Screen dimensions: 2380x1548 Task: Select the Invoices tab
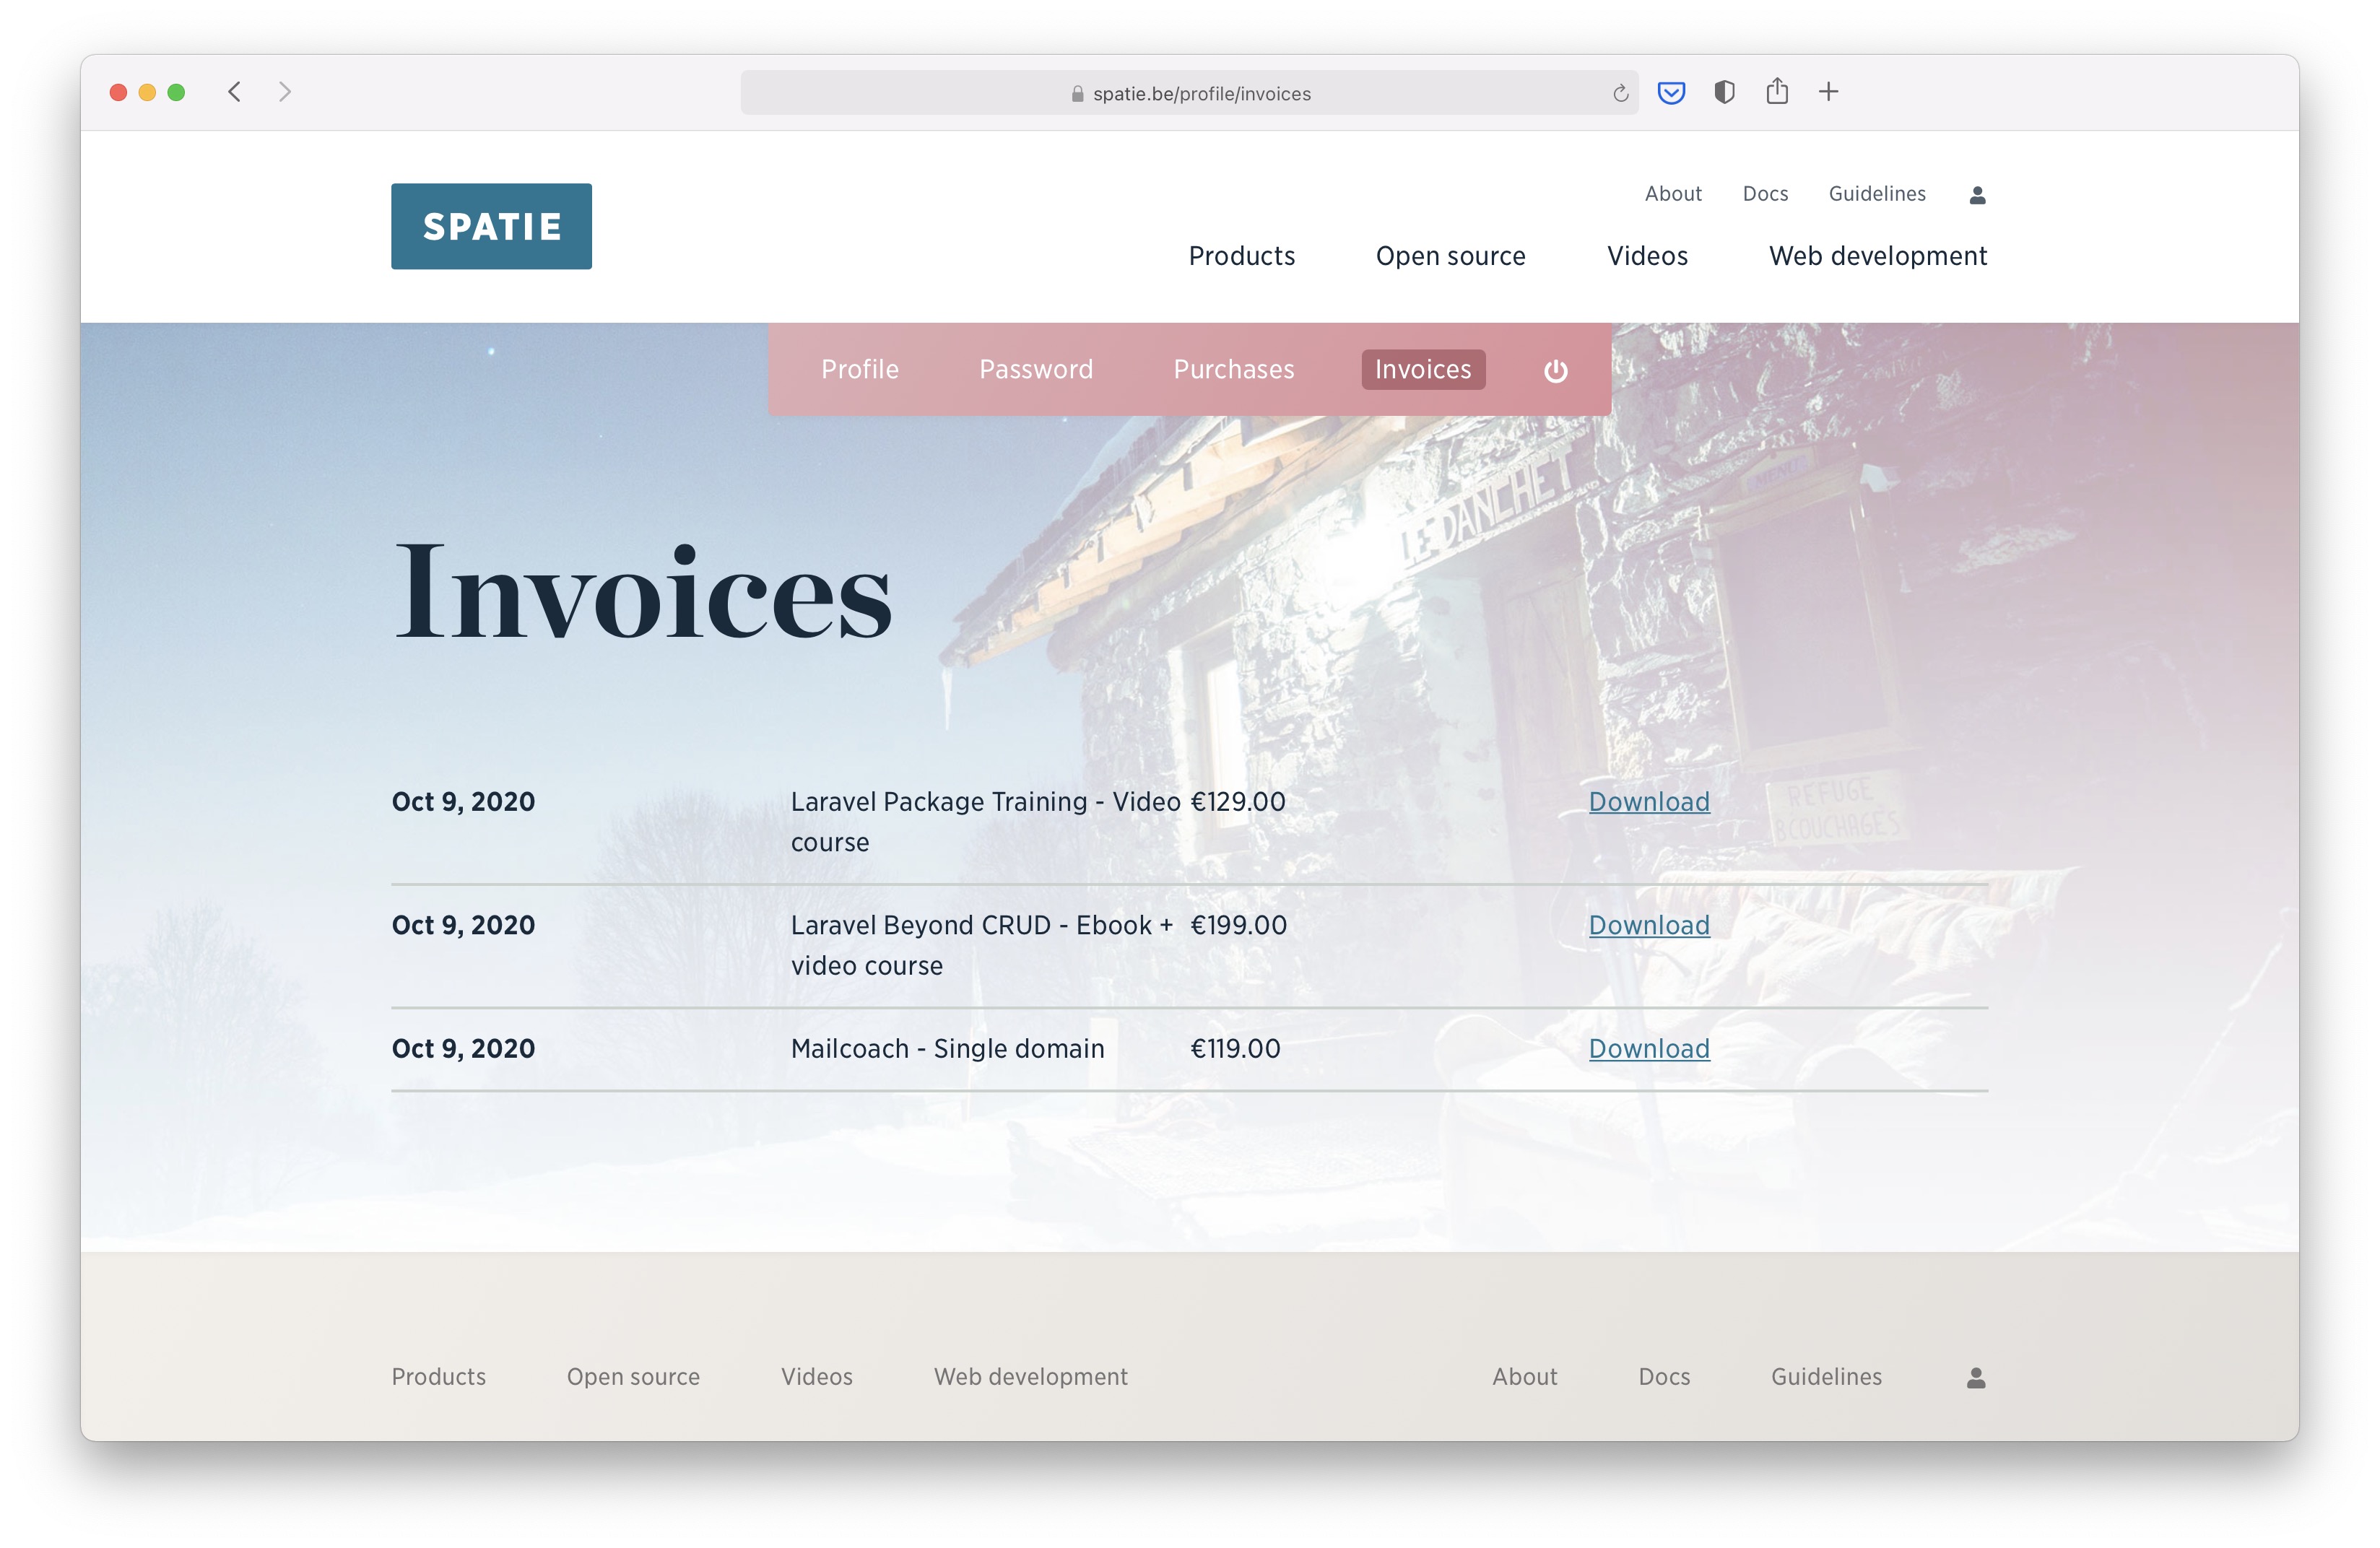pyautogui.click(x=1423, y=369)
